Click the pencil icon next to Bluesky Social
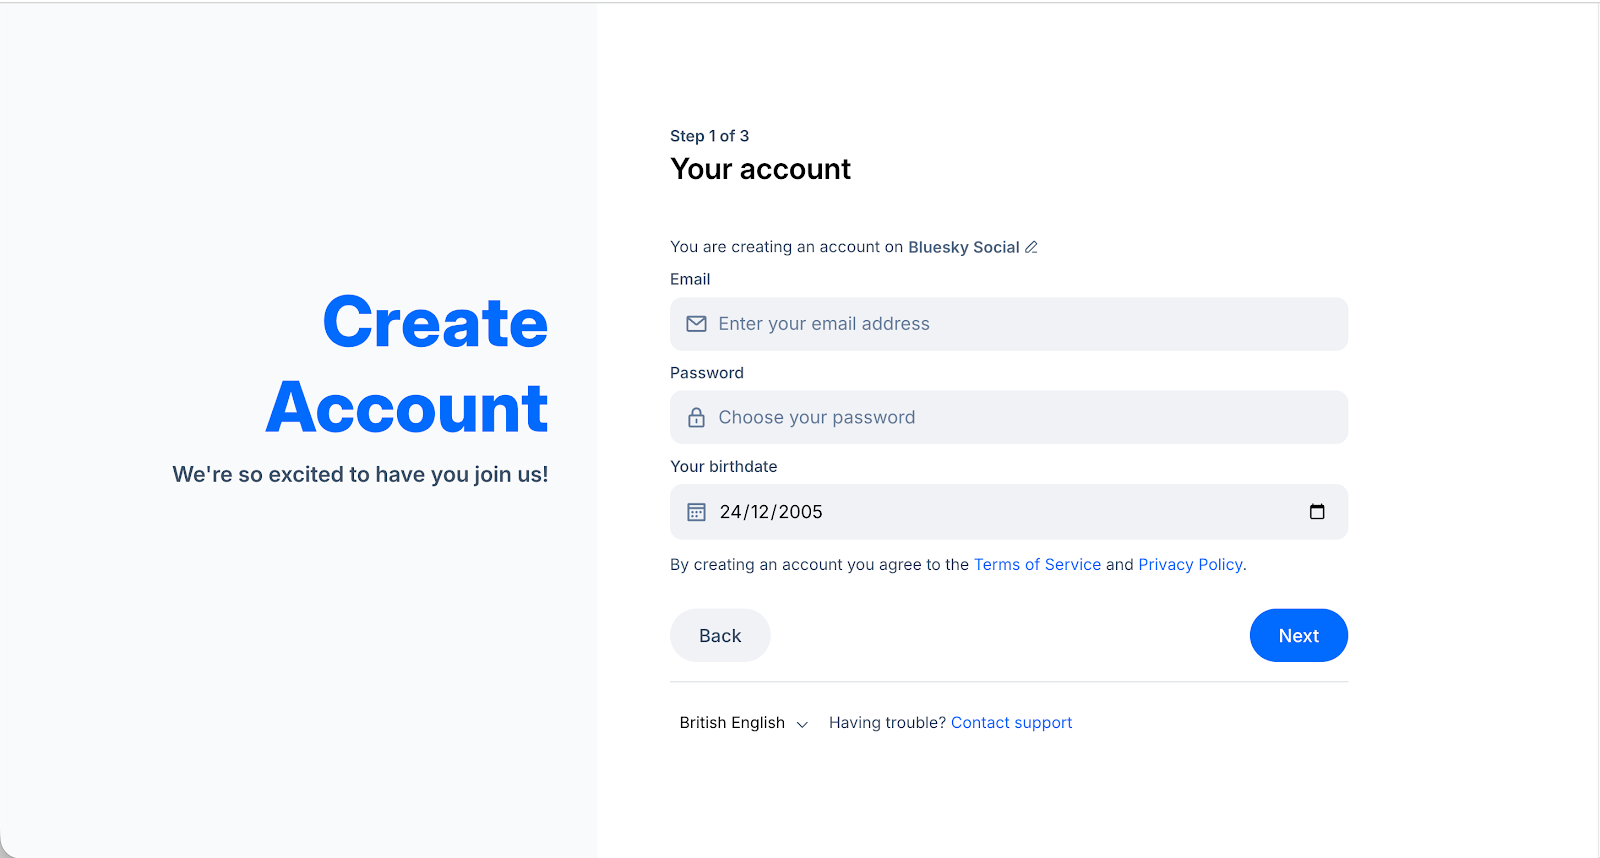 click(1032, 247)
